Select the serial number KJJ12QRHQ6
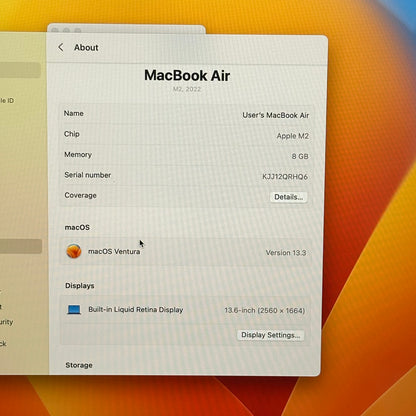The height and width of the screenshot is (416, 416). coord(285,177)
